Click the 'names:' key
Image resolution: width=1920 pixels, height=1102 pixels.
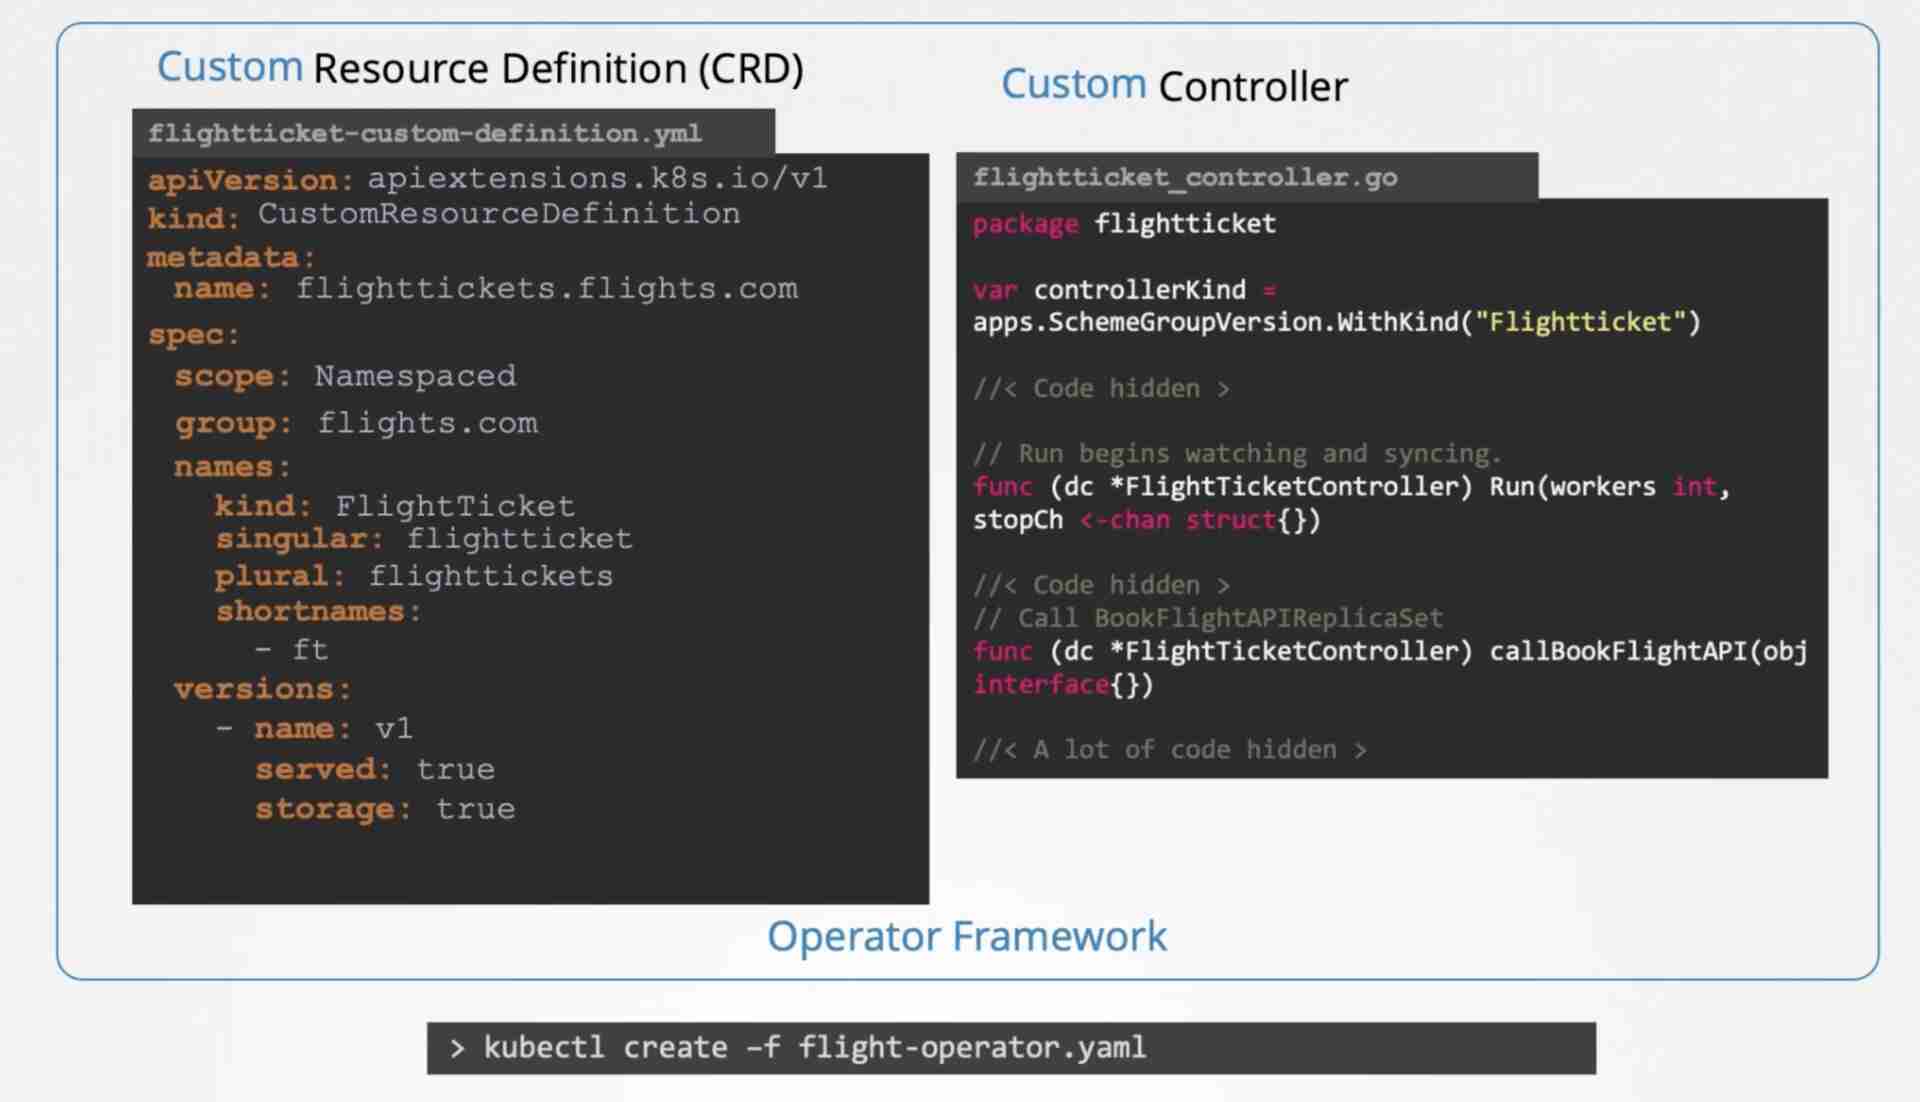click(232, 467)
